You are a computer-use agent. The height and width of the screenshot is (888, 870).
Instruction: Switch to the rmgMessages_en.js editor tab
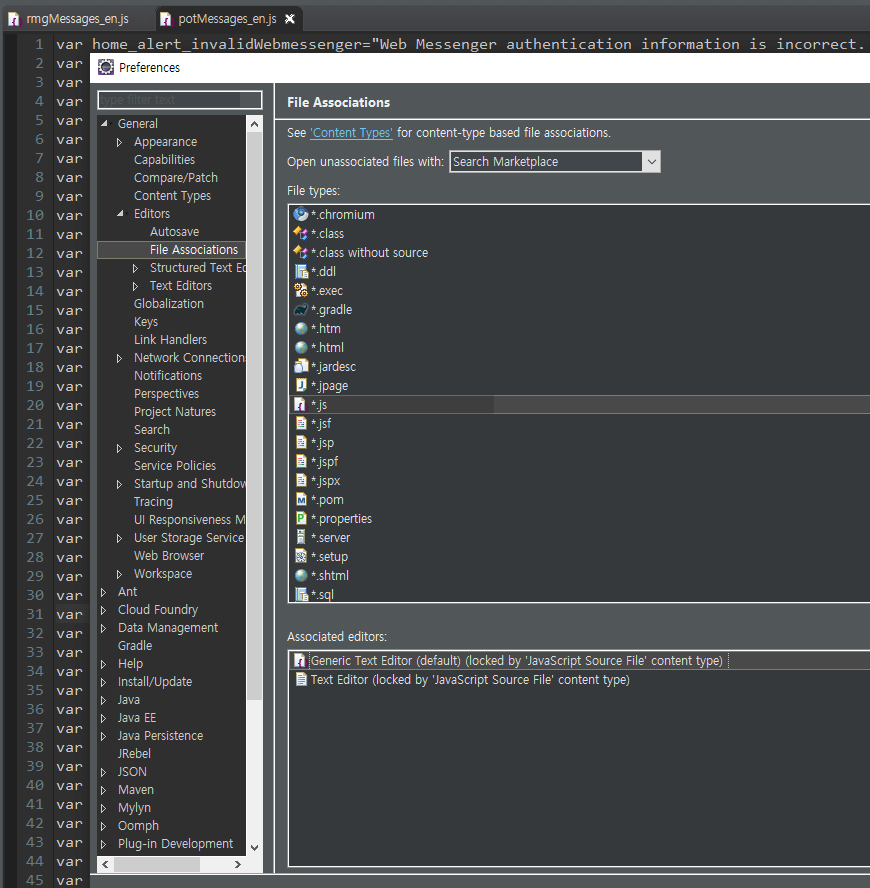[x=69, y=19]
